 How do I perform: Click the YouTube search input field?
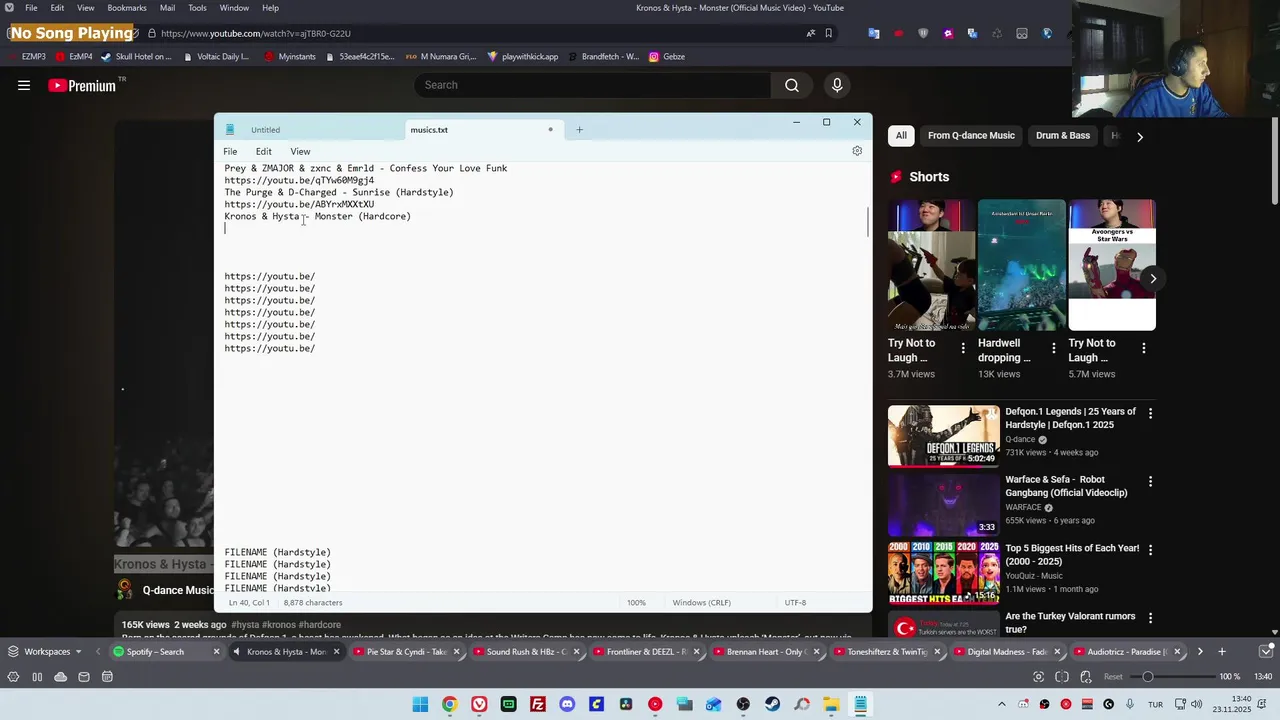coord(593,85)
